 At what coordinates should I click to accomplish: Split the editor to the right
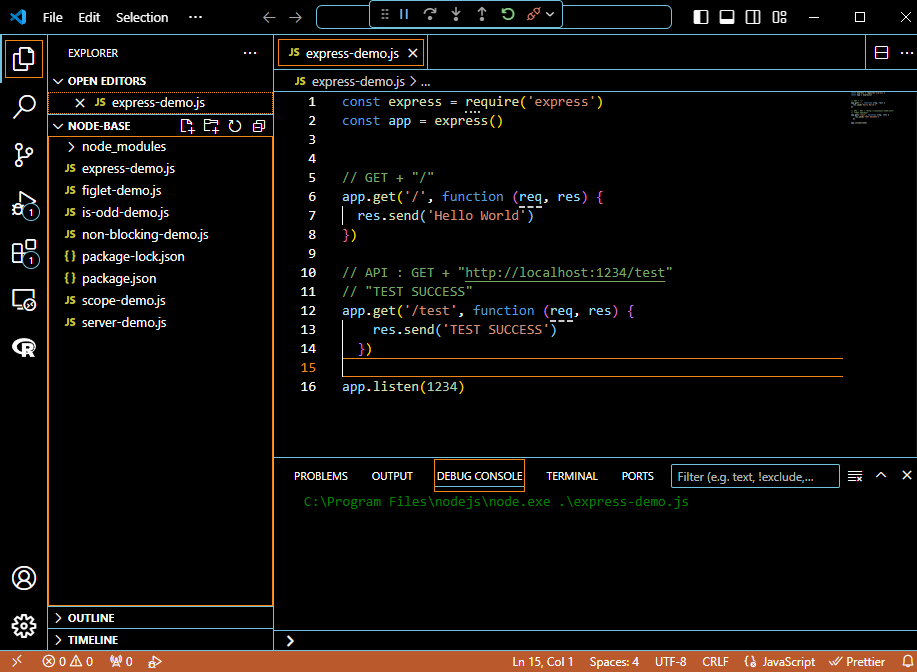click(x=881, y=53)
